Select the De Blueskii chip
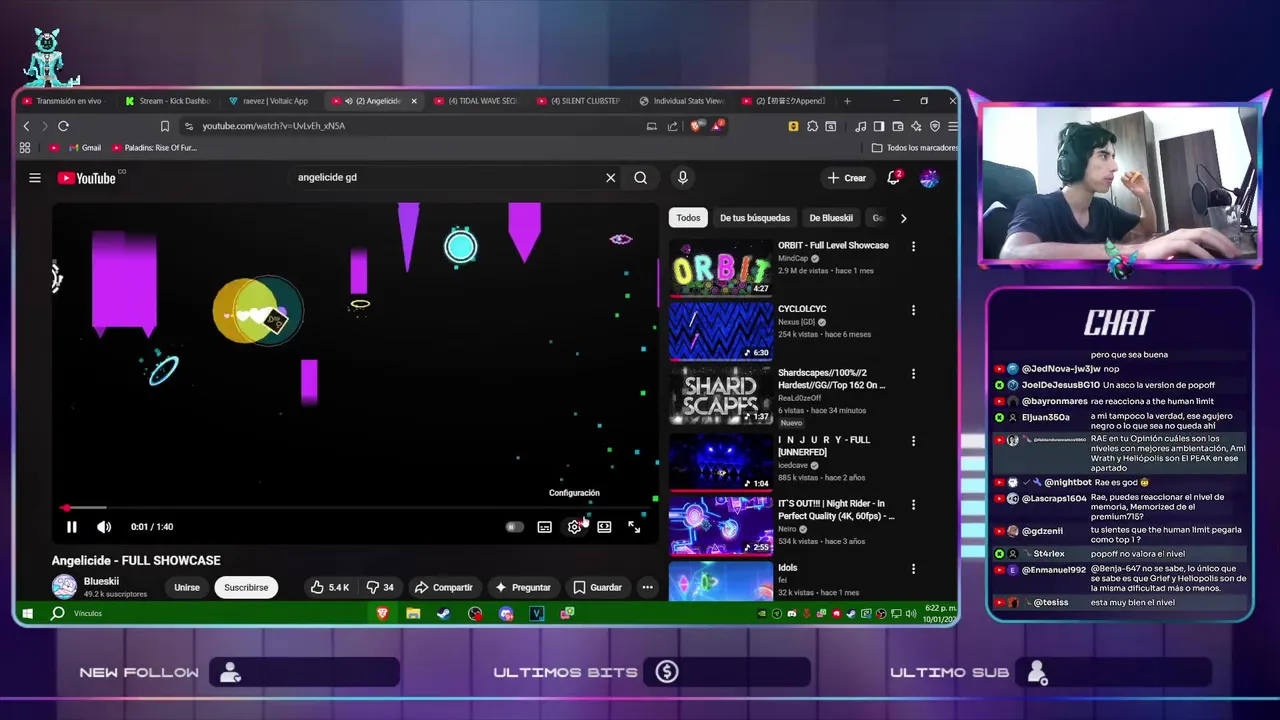 831,218
